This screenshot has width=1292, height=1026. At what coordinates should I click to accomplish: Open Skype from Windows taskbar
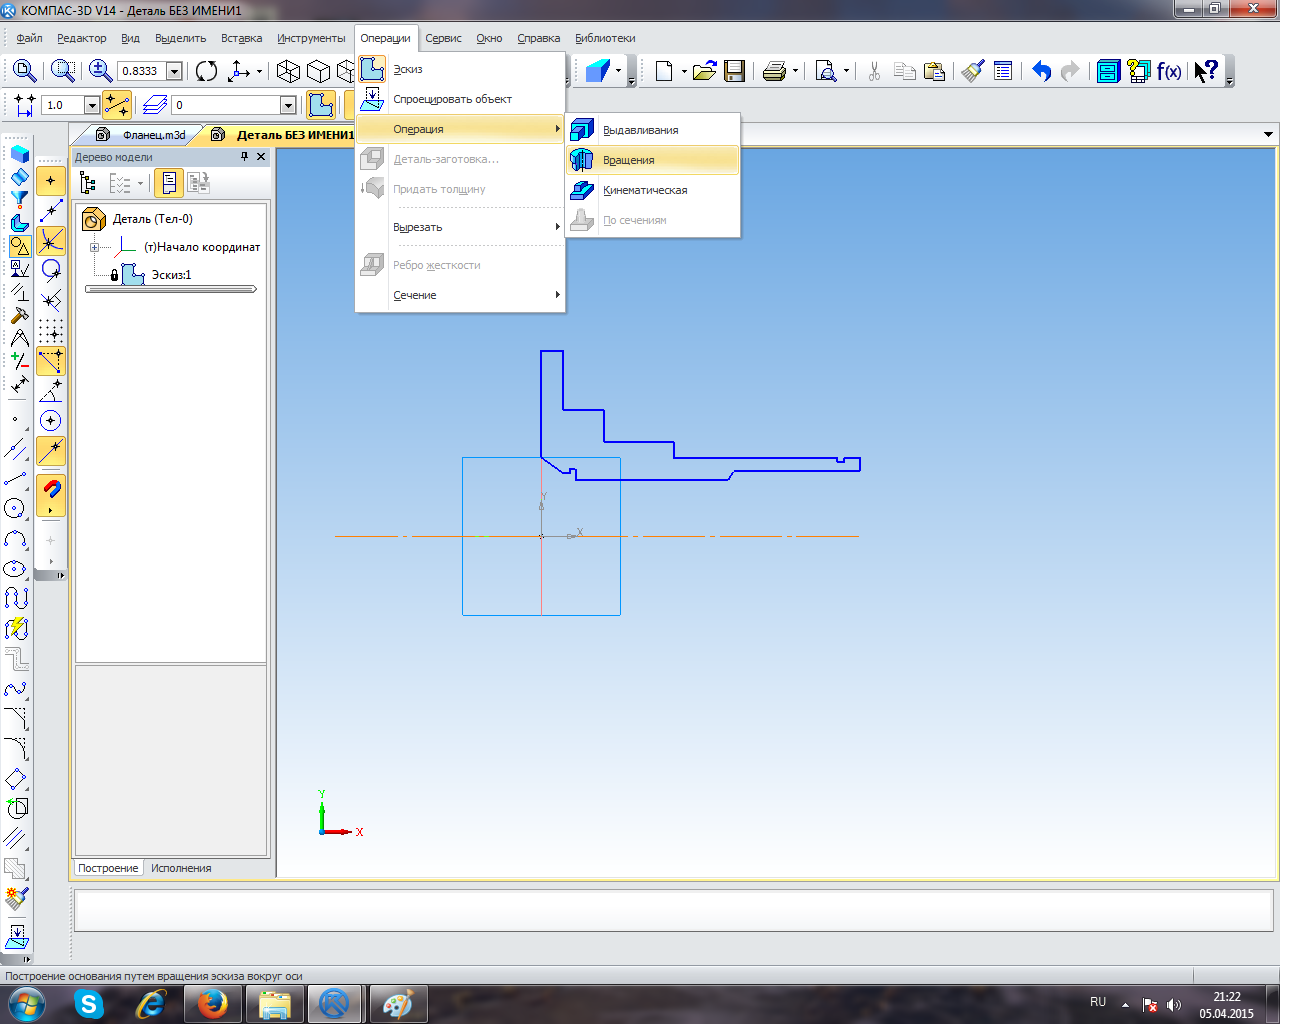point(89,1004)
